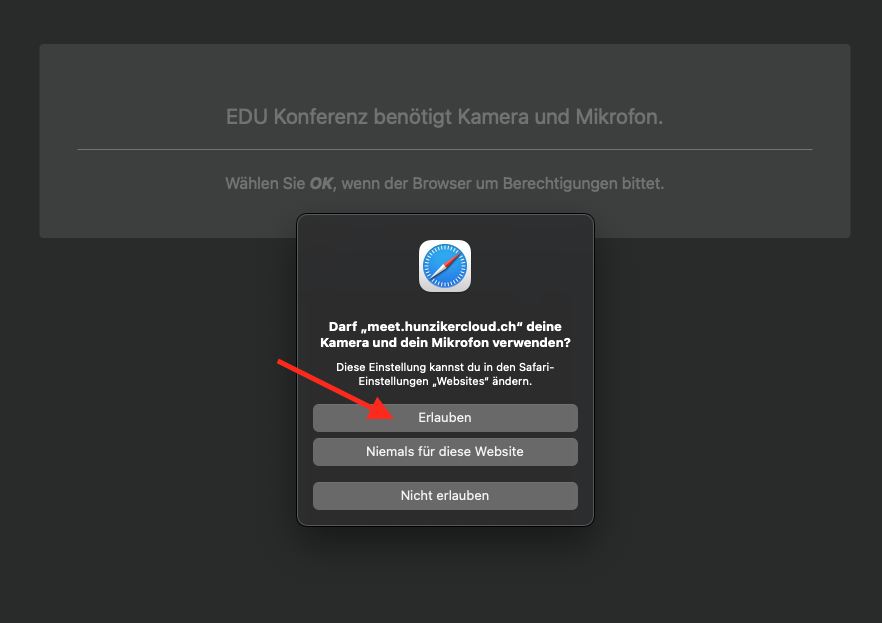Click the tail end of the red arrow

click(281, 362)
